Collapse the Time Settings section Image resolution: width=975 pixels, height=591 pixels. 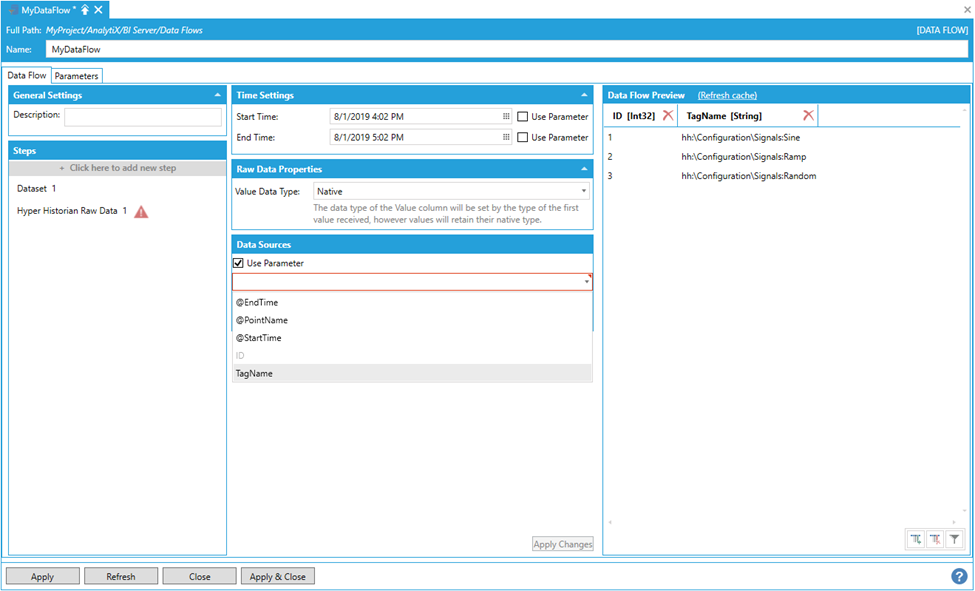coord(584,95)
